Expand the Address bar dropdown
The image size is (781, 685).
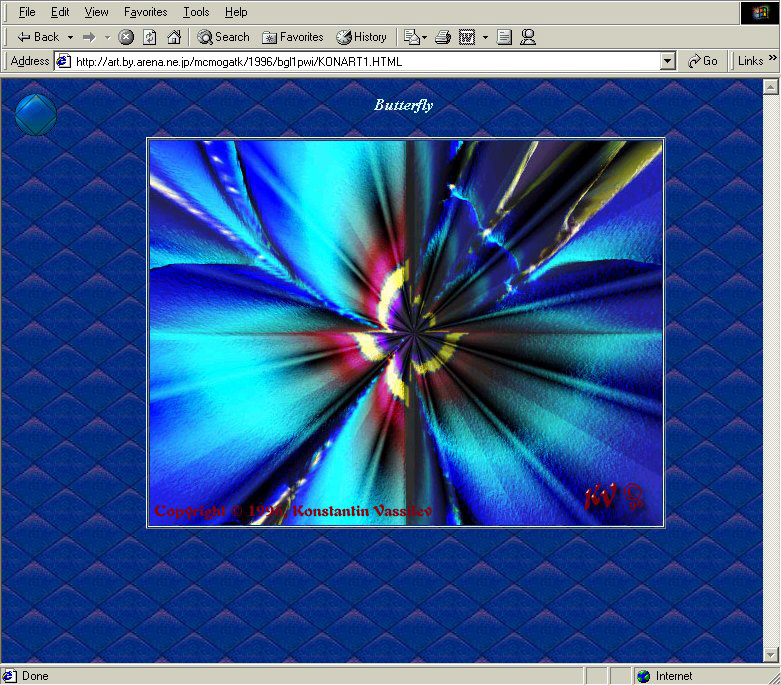(667, 61)
